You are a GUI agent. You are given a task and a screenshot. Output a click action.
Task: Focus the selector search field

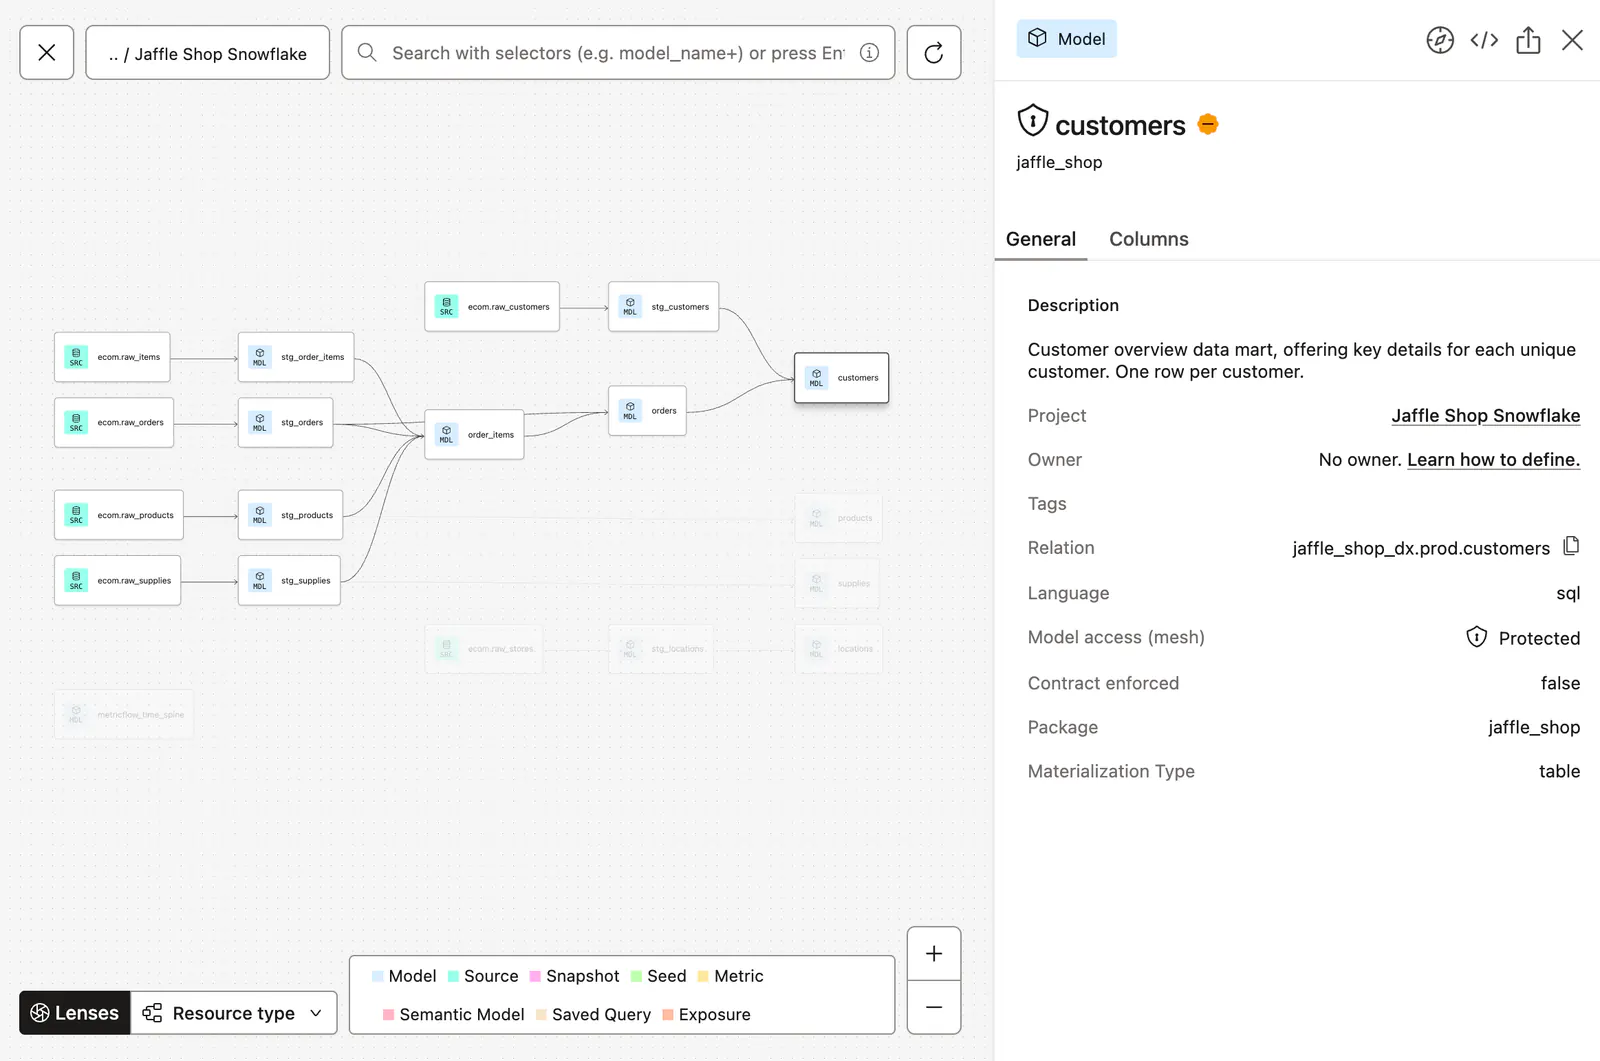coord(618,53)
